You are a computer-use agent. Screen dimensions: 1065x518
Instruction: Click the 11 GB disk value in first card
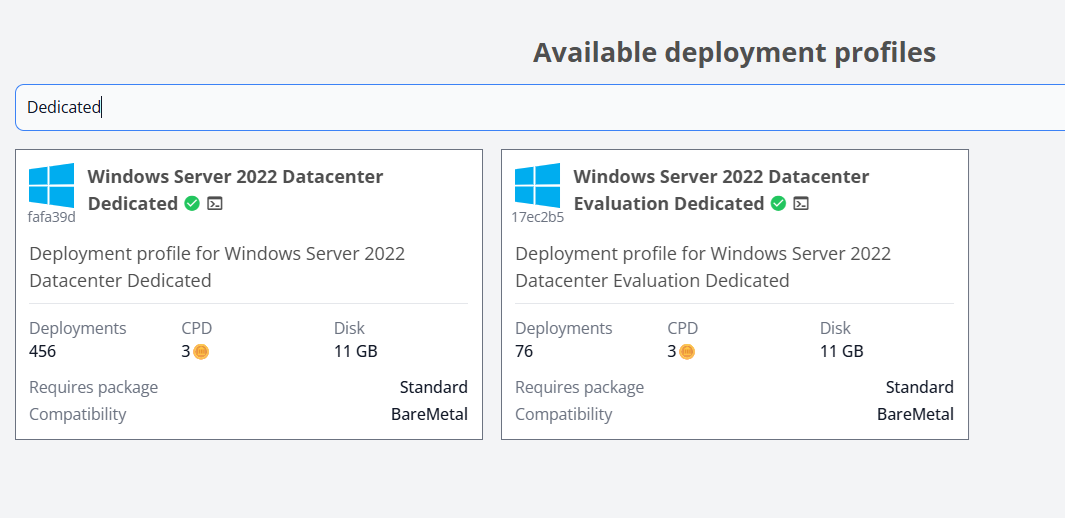point(355,351)
